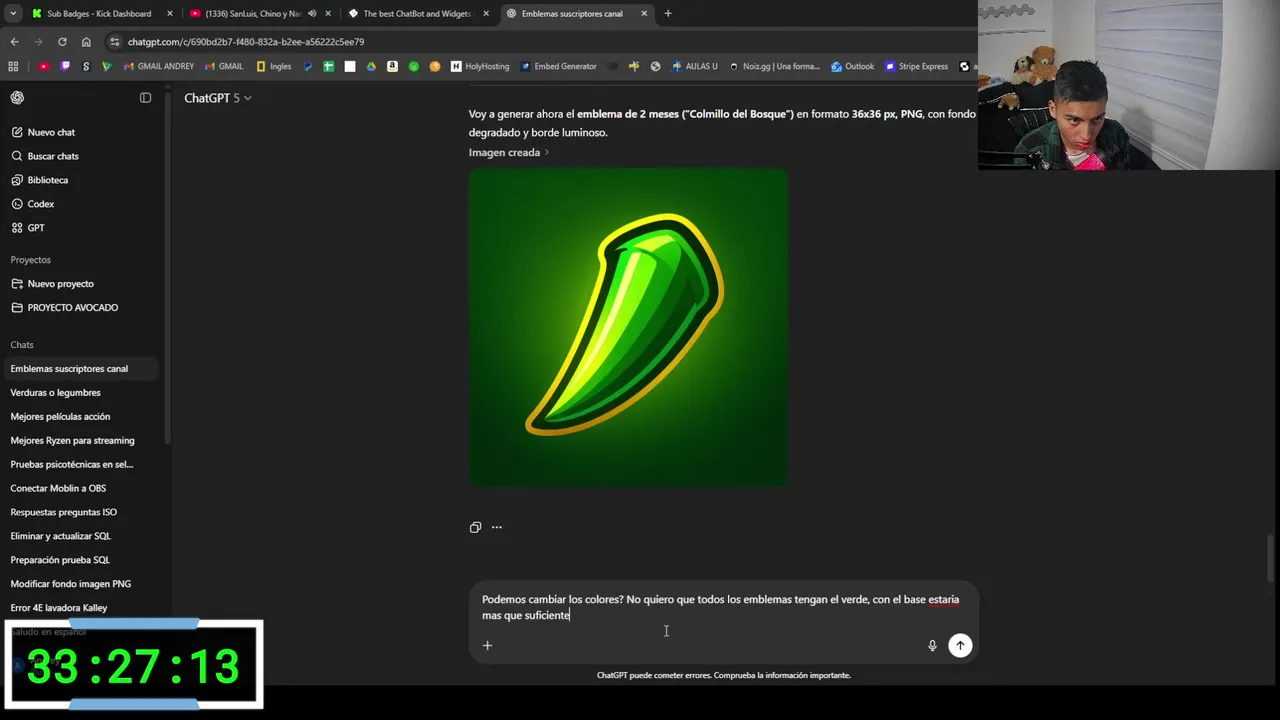Open the GMAIL ANDREY bookmark
The width and height of the screenshot is (1280, 720).
[x=158, y=66]
